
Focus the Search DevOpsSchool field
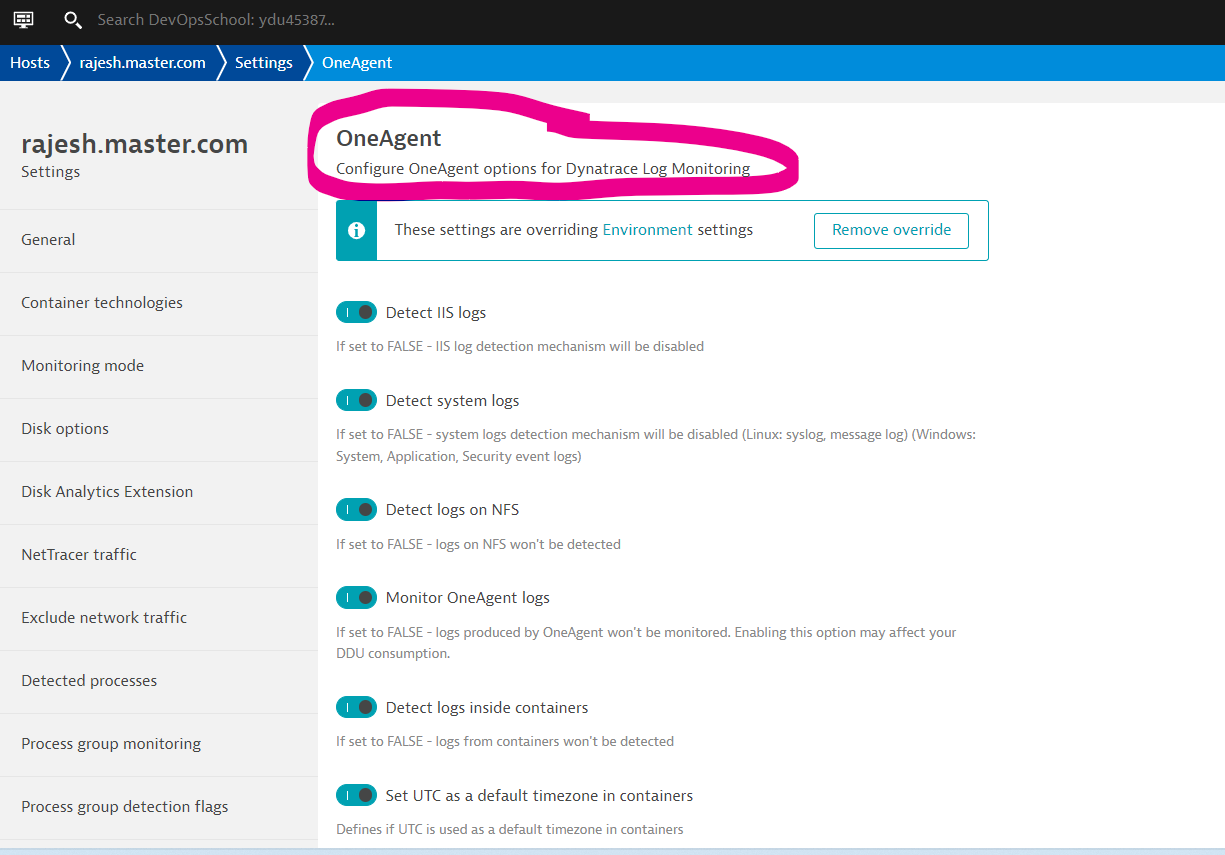tap(216, 20)
